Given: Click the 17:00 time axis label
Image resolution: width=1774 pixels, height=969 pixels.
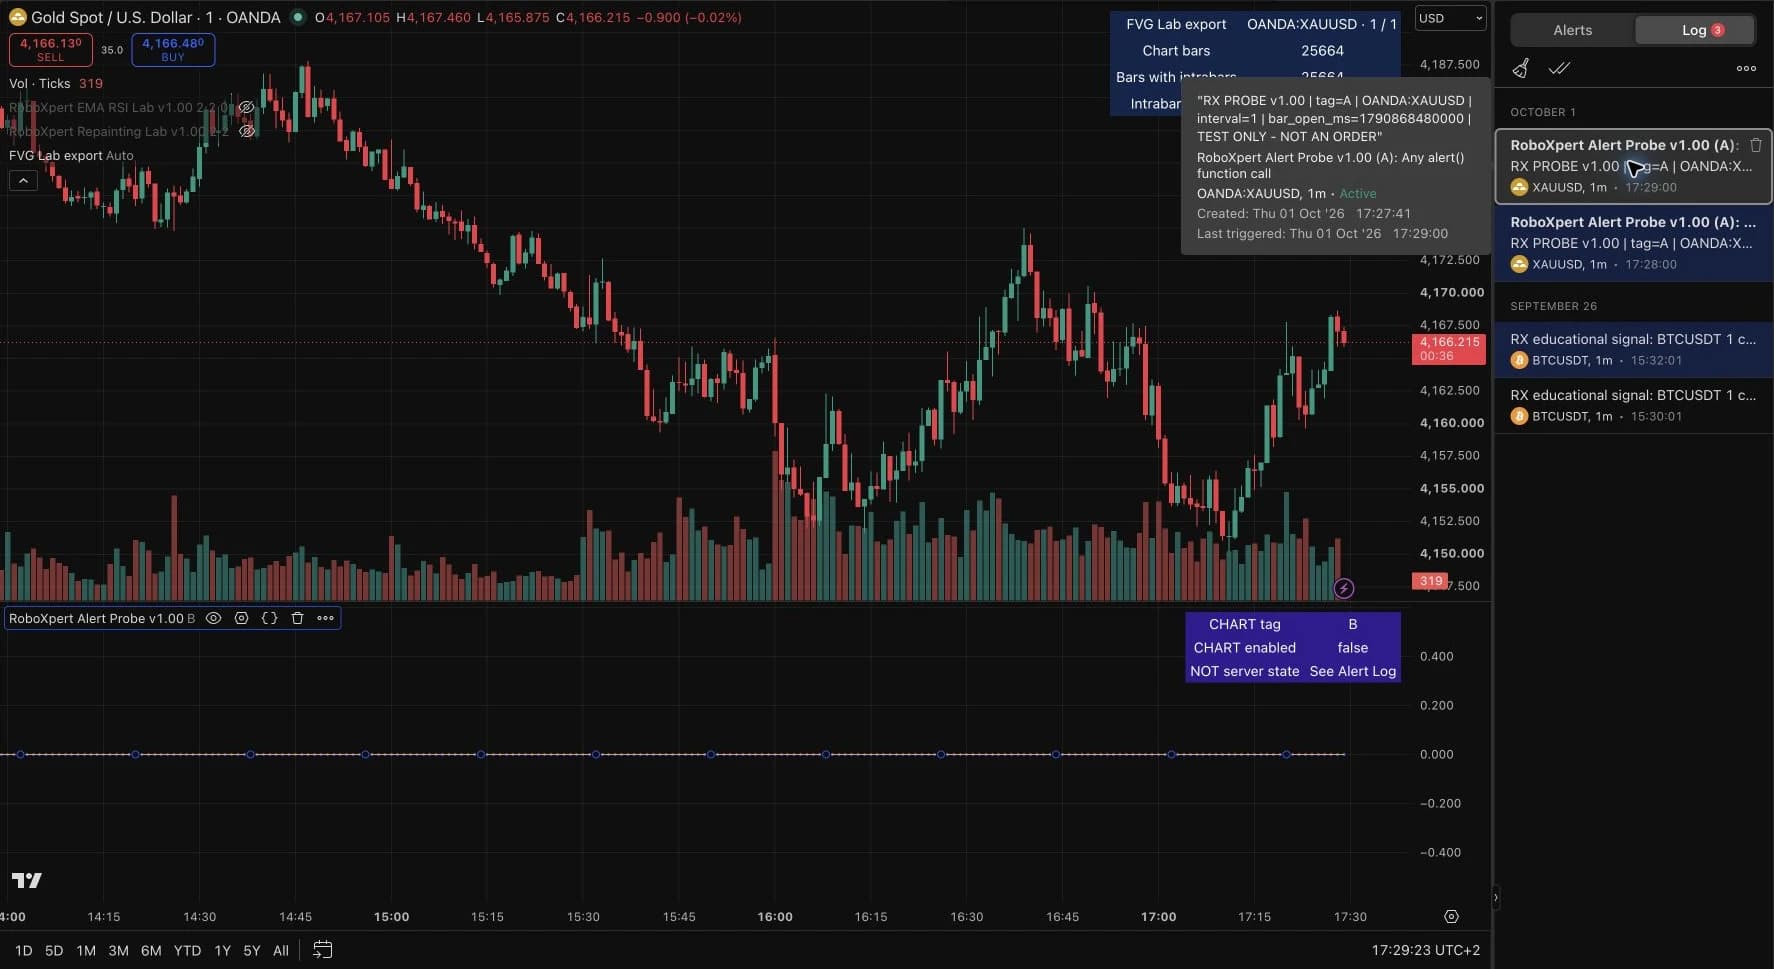Looking at the screenshot, I should point(1158,916).
